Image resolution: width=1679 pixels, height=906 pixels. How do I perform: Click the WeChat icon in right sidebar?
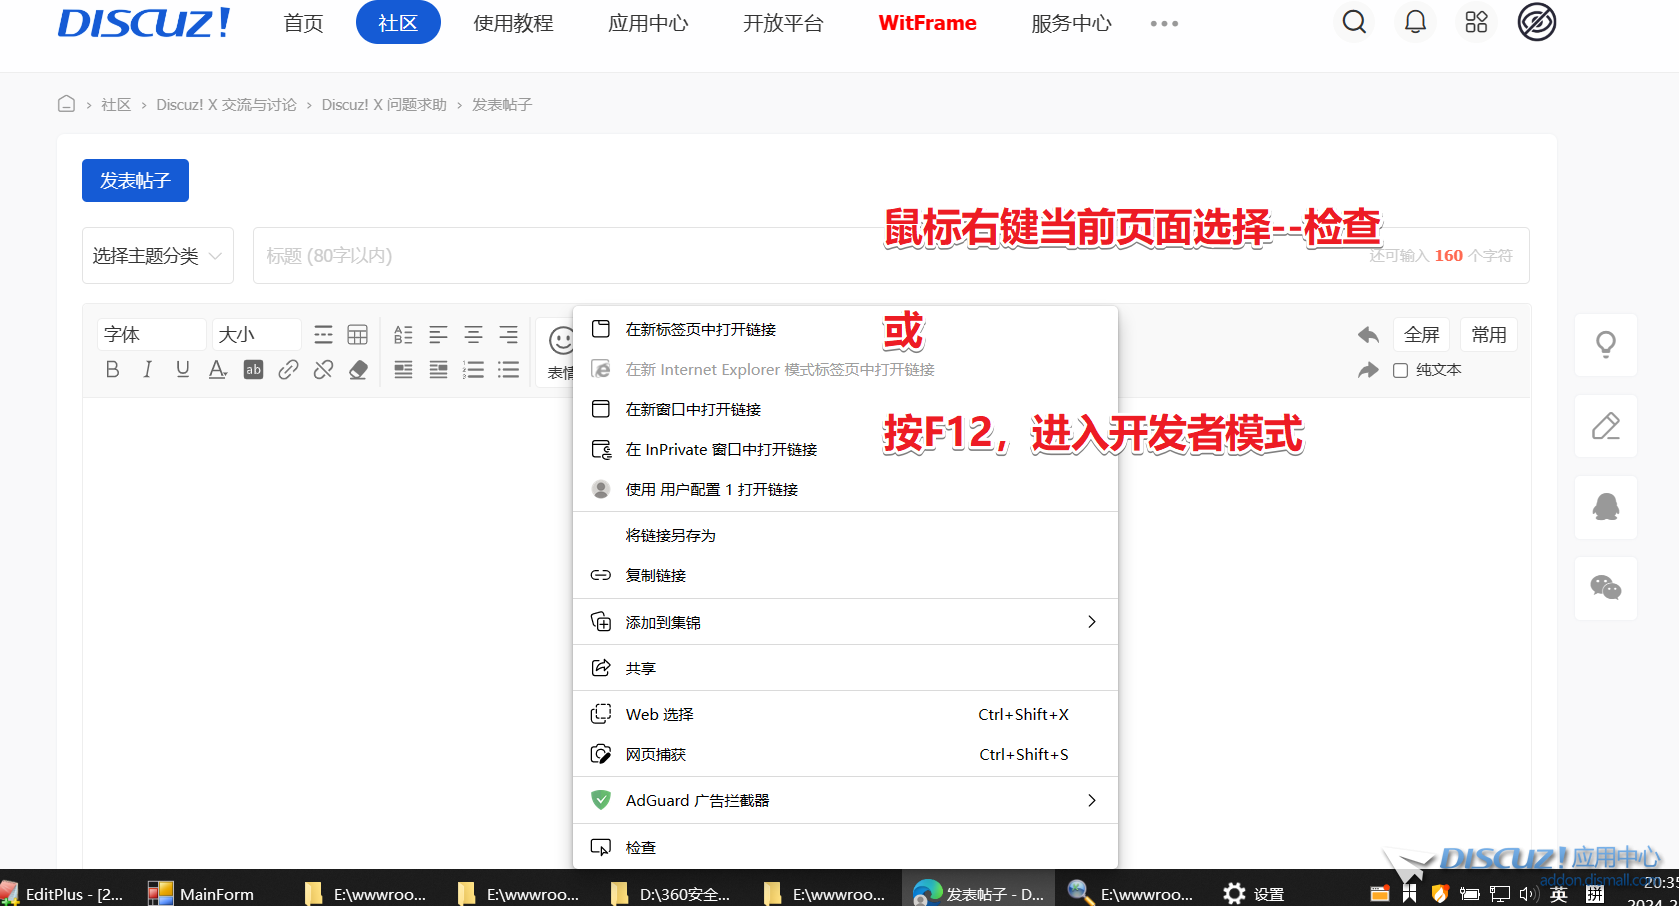tap(1605, 588)
